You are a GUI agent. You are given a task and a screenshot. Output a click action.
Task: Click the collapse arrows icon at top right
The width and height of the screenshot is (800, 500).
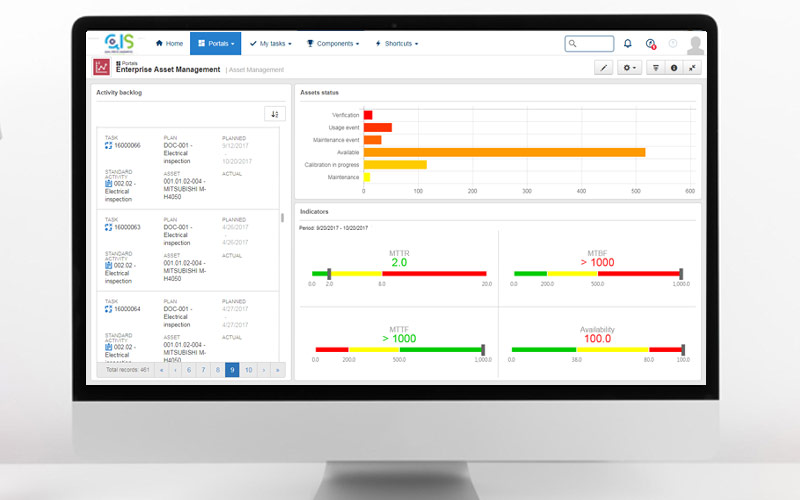click(692, 68)
